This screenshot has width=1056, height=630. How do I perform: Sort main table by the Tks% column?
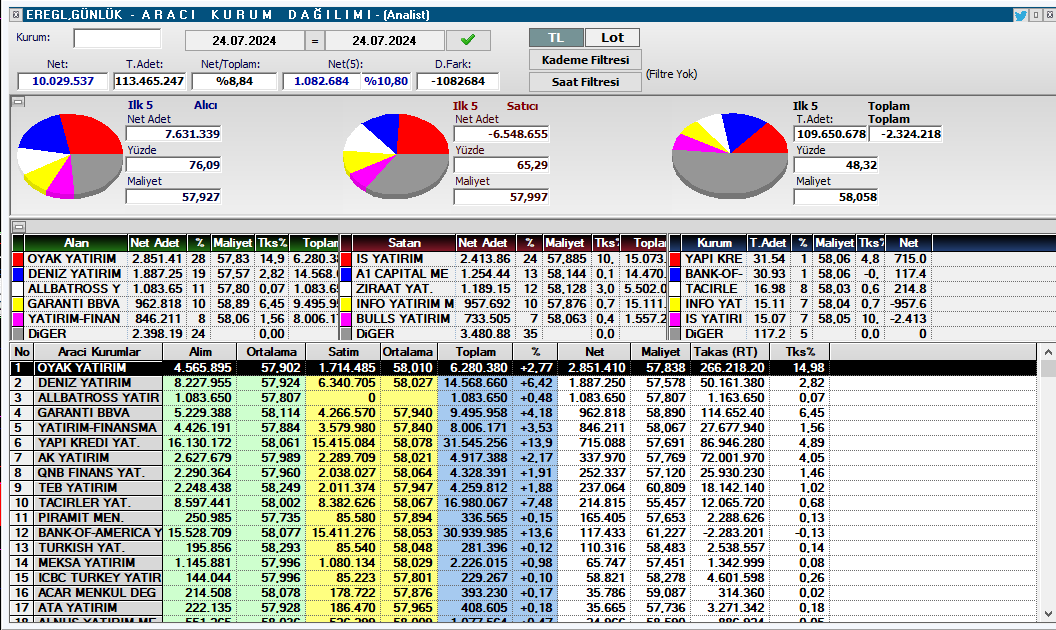pos(800,352)
